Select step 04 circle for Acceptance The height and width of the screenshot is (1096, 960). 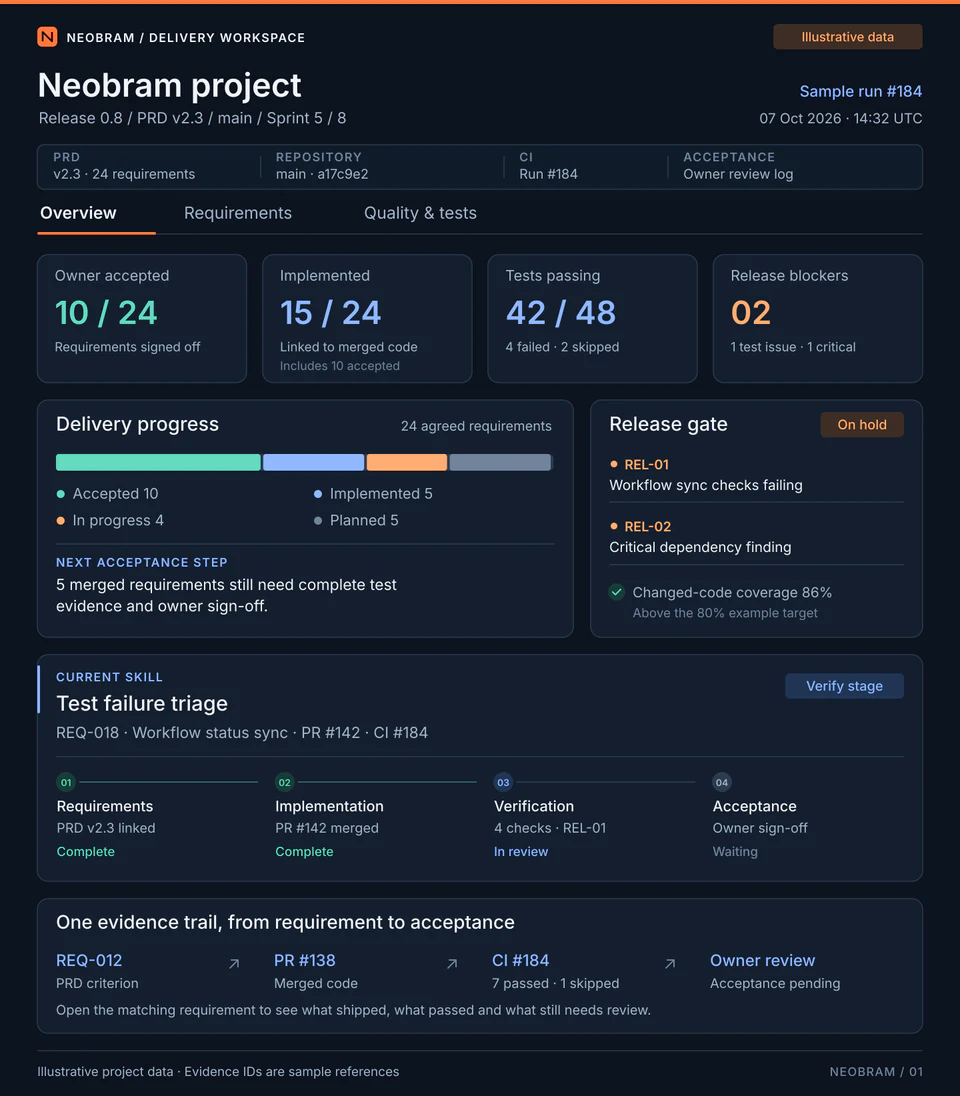tap(722, 782)
